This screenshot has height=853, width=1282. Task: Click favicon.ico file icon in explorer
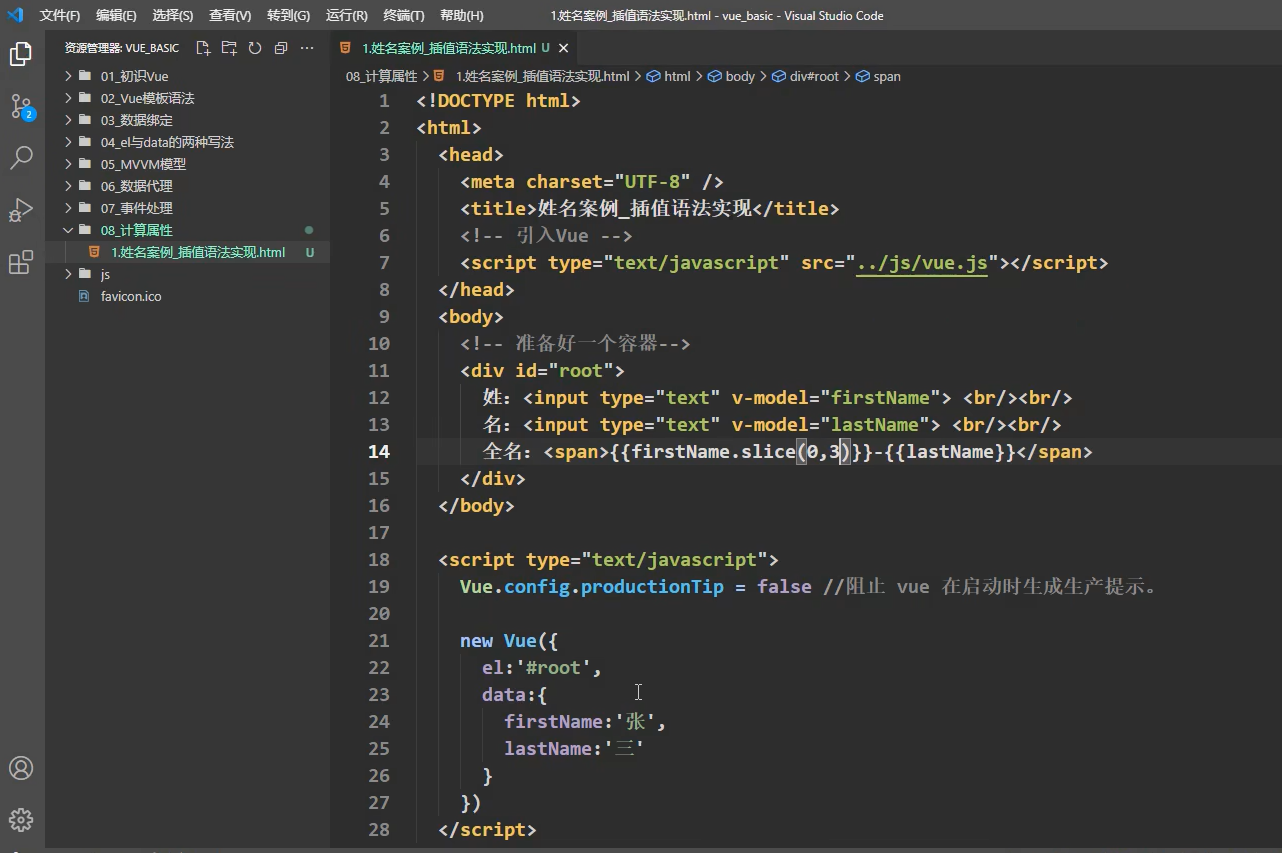(83, 296)
